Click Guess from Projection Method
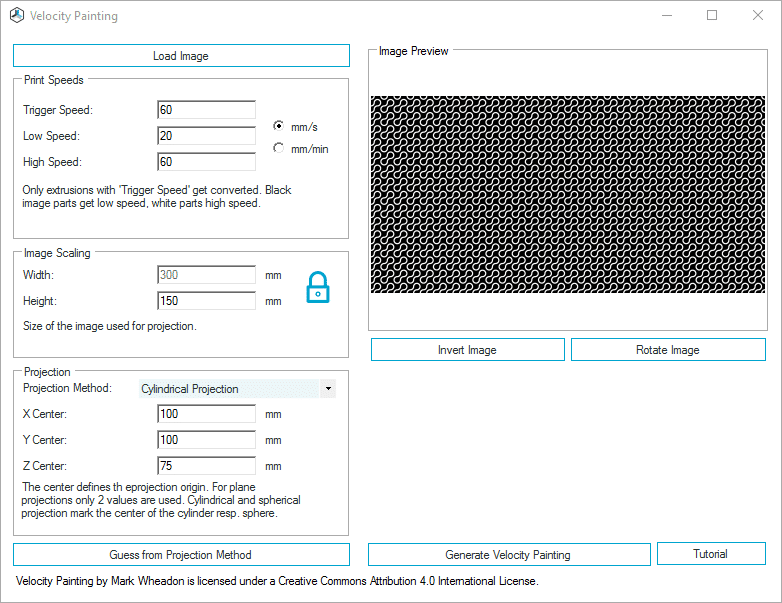The image size is (782, 603). [x=181, y=555]
